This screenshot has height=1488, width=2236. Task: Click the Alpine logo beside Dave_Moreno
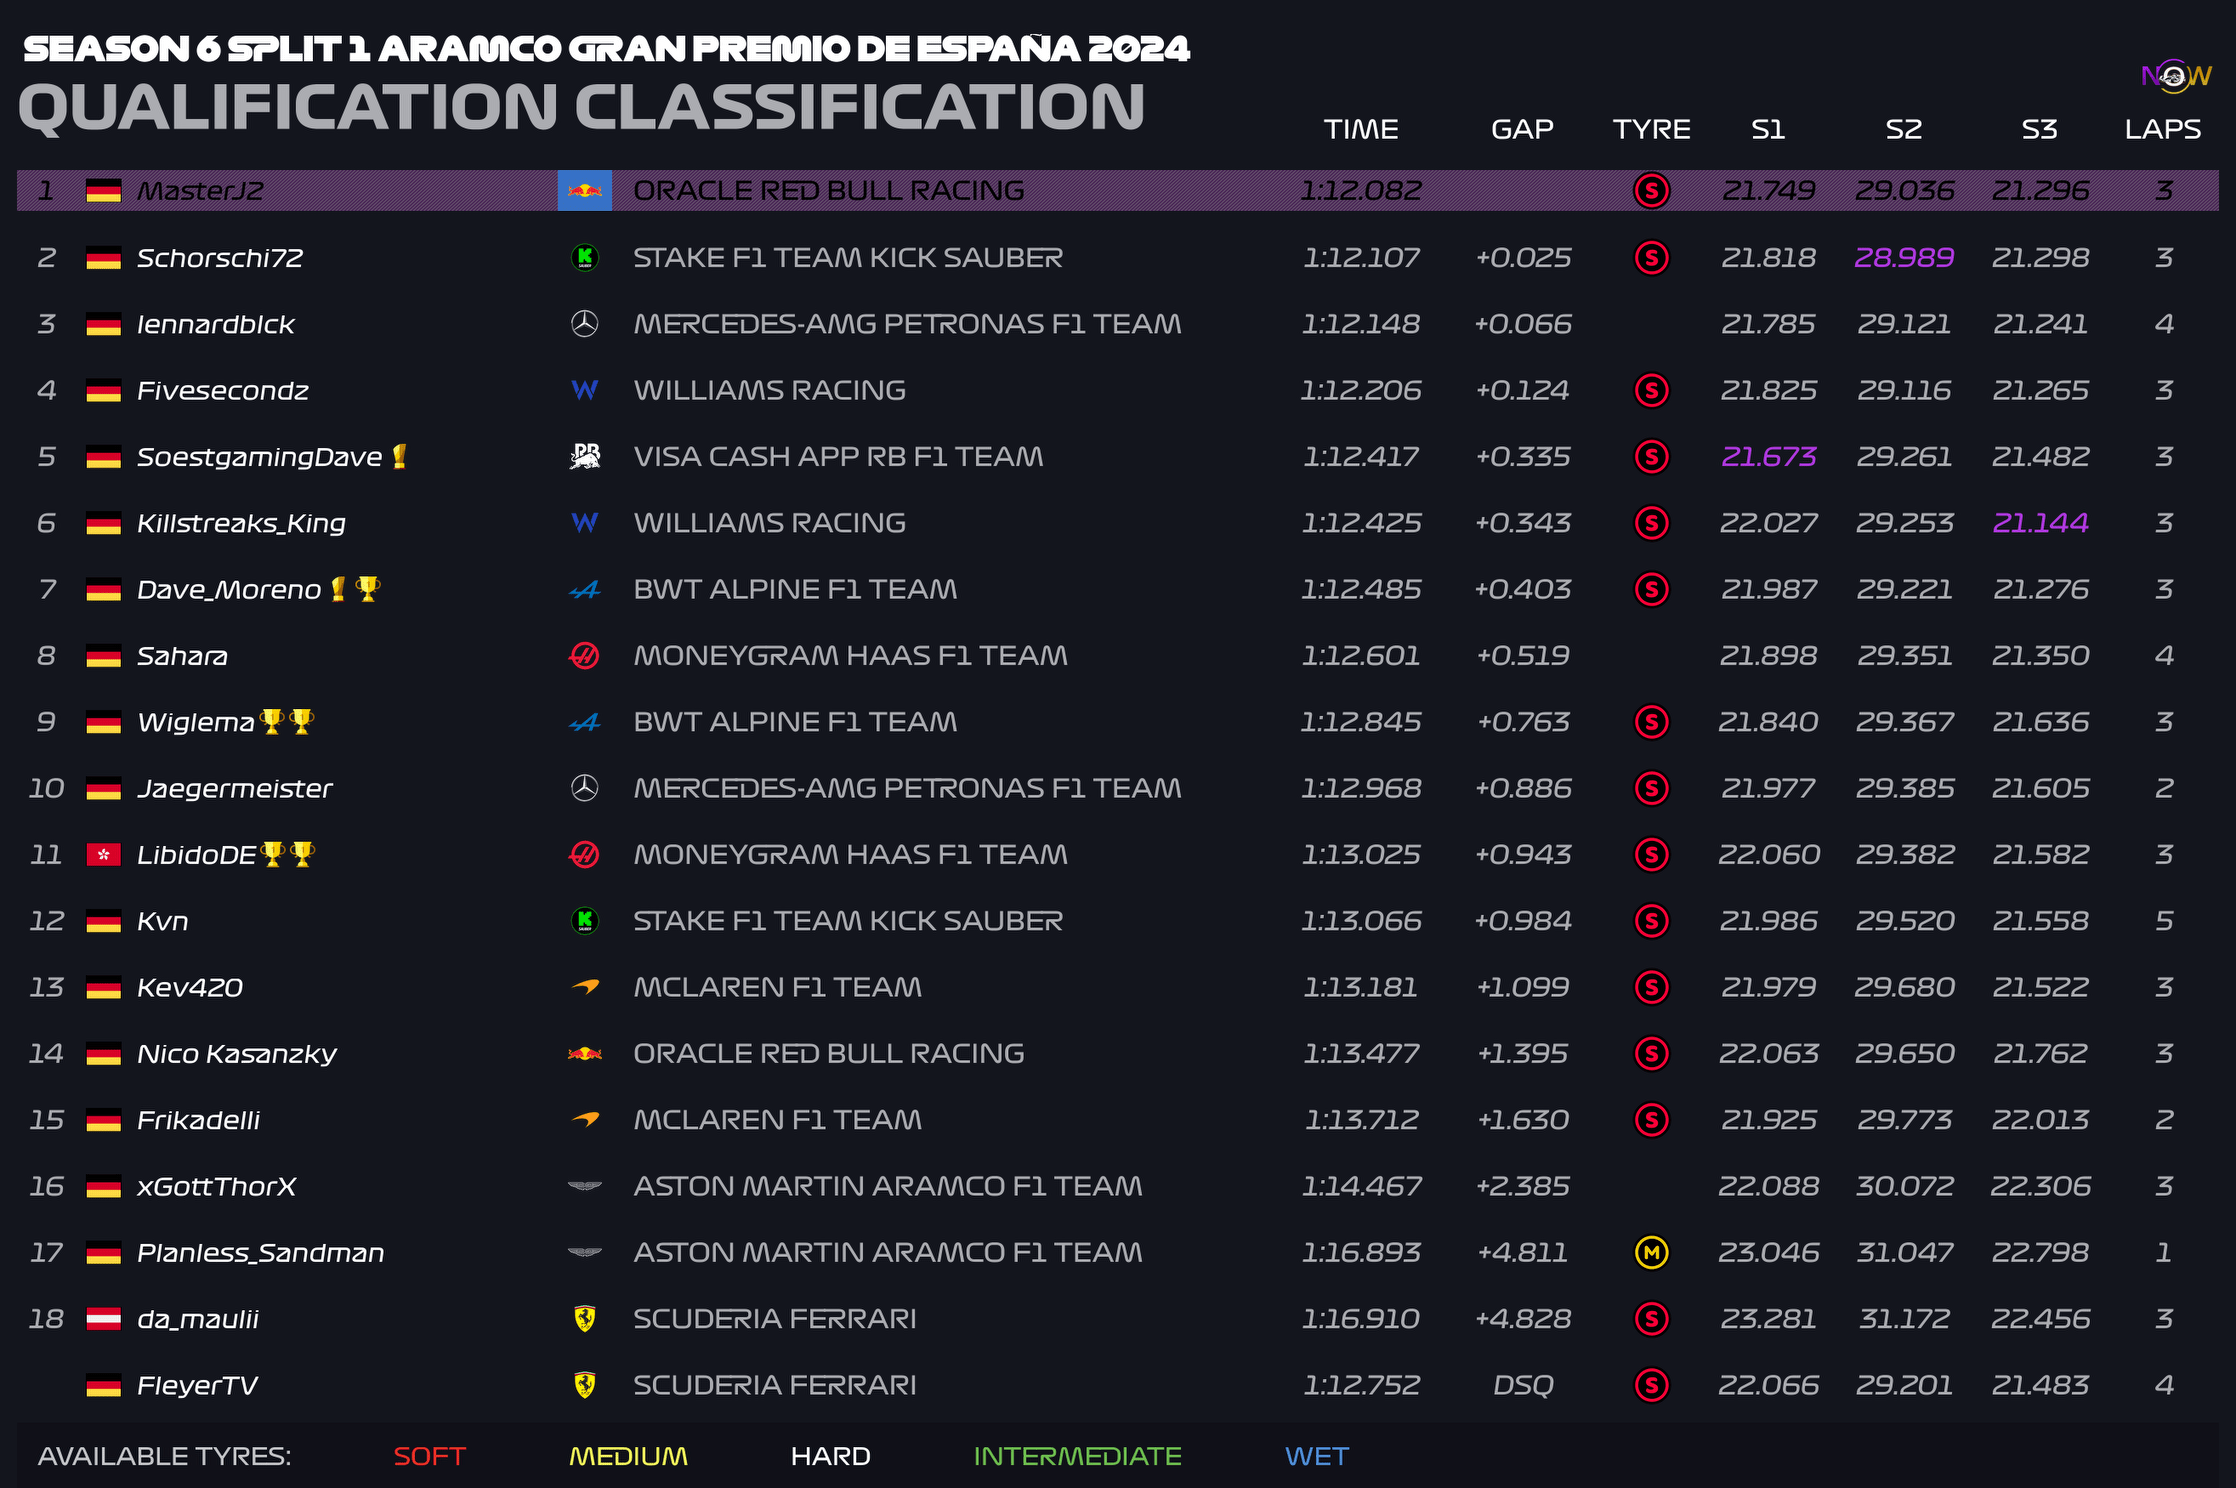tap(585, 590)
